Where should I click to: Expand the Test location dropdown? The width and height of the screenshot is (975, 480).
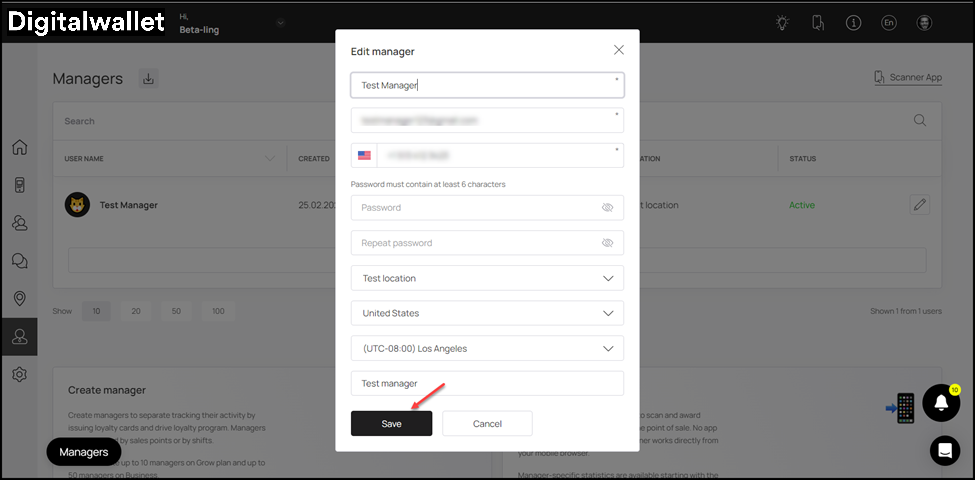click(487, 278)
